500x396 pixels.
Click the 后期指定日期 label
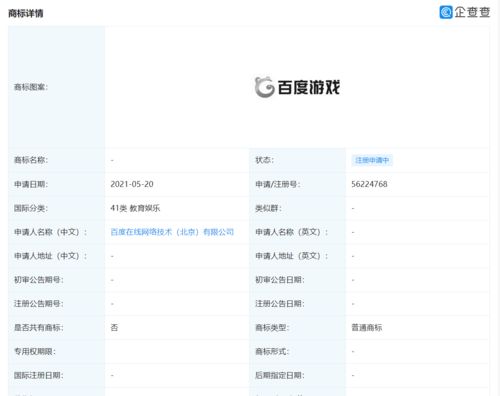pos(280,376)
